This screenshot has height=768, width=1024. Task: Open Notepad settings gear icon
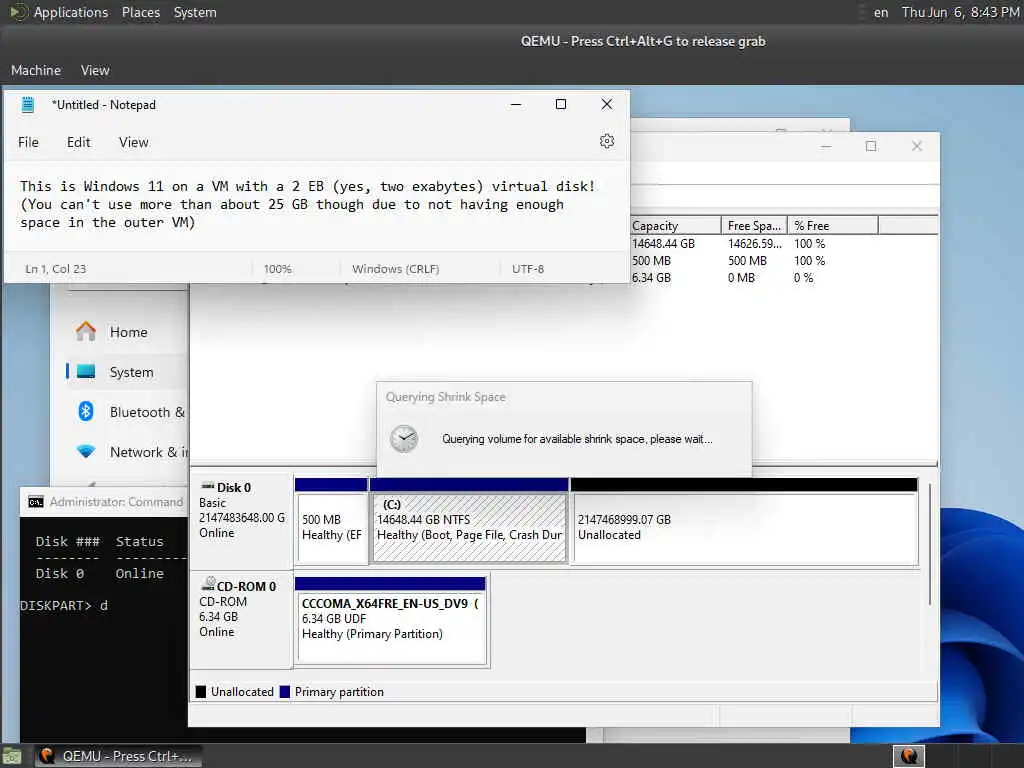coord(607,141)
